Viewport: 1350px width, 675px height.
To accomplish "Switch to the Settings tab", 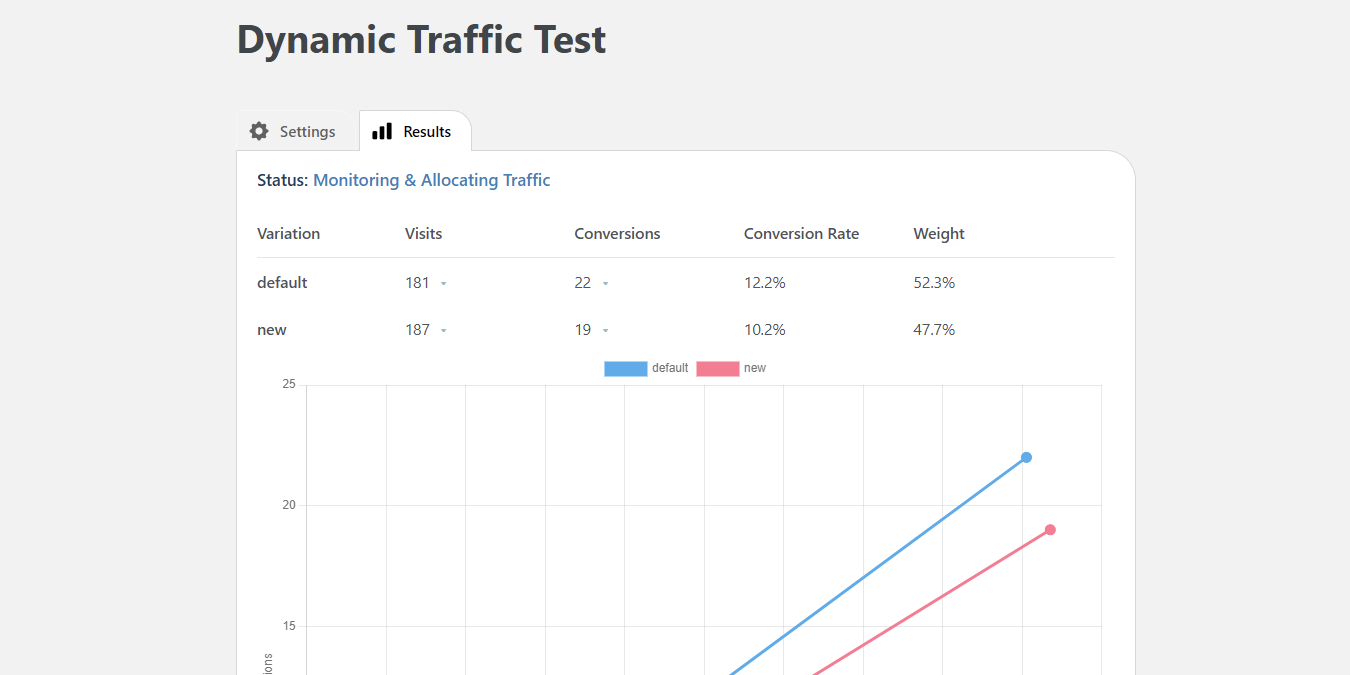I will click(x=294, y=131).
